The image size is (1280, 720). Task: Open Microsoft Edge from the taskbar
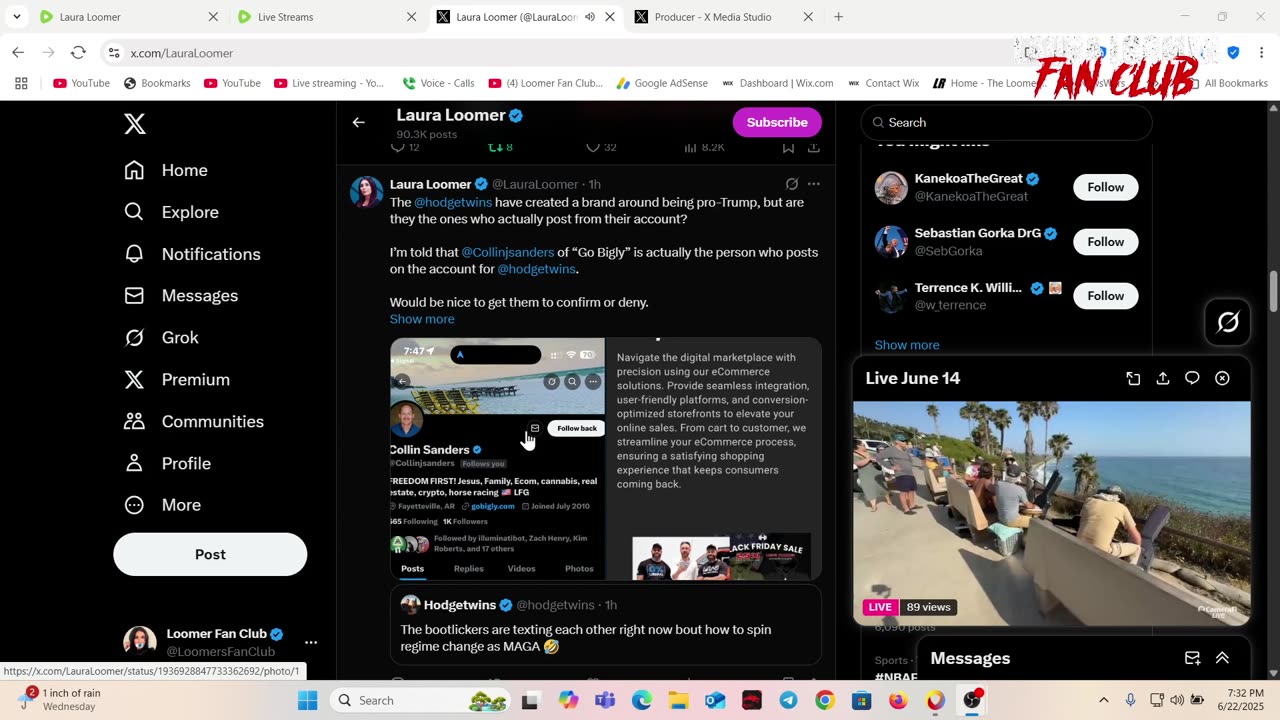pyautogui.click(x=641, y=700)
